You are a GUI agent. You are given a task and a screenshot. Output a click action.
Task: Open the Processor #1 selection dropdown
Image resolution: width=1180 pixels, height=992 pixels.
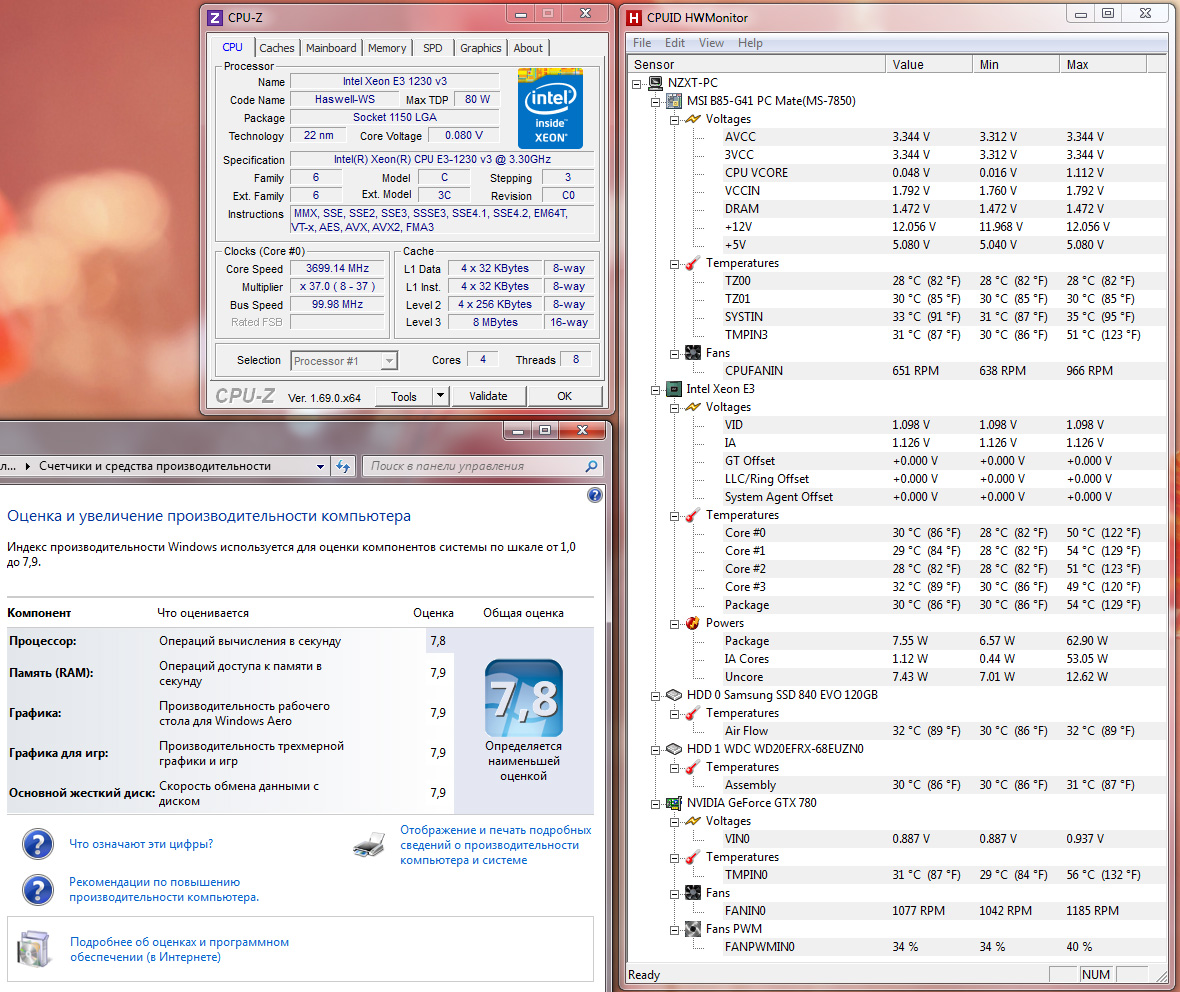388,361
